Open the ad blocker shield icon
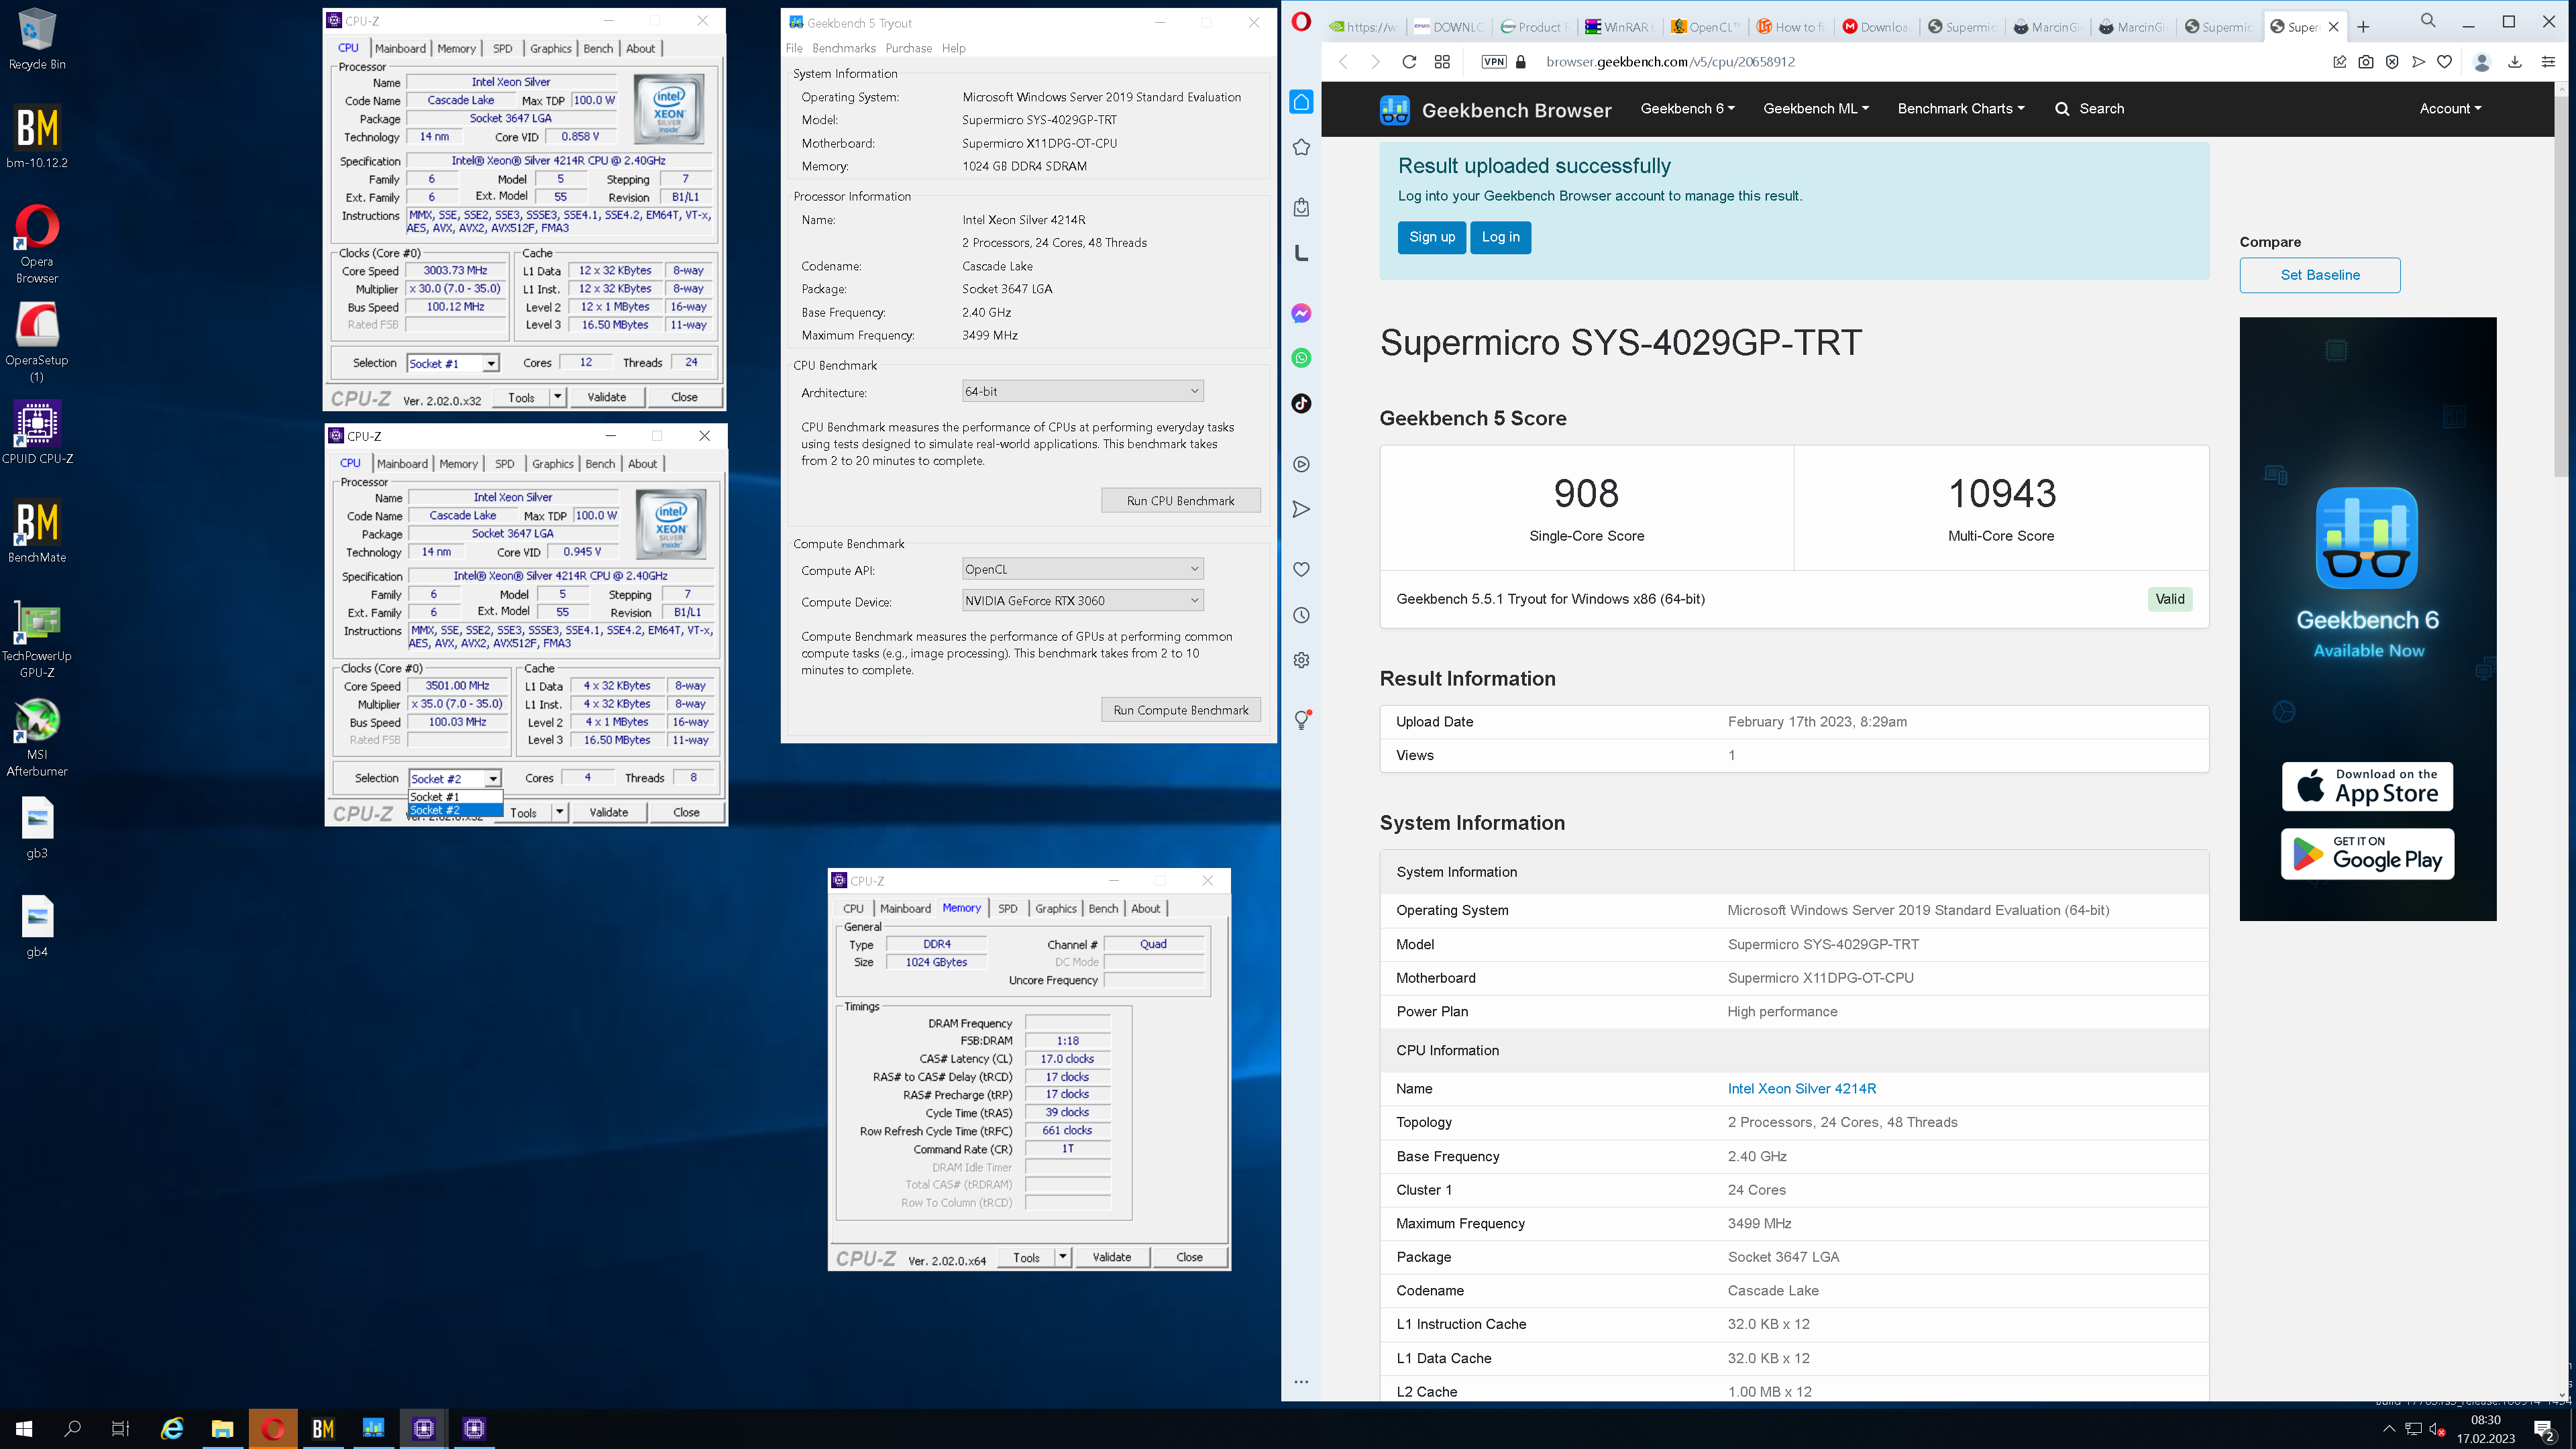This screenshot has height=1449, width=2576. [2392, 62]
